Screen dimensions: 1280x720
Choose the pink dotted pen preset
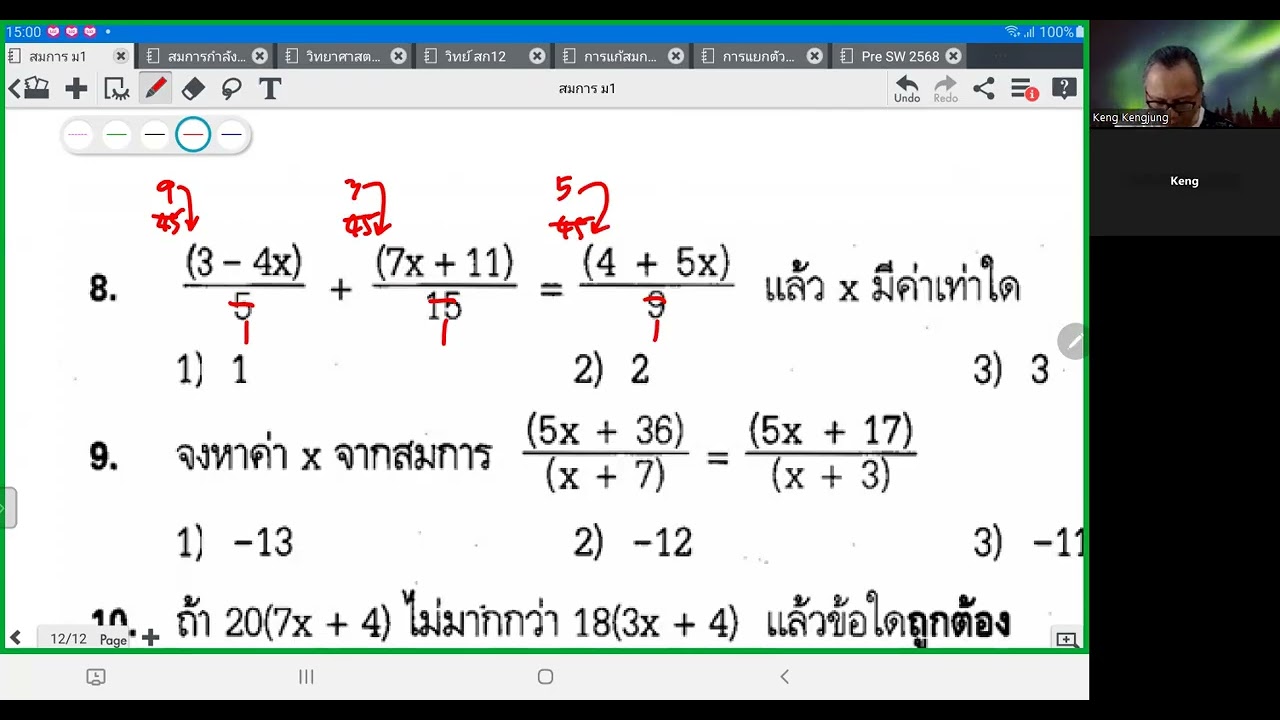78,134
